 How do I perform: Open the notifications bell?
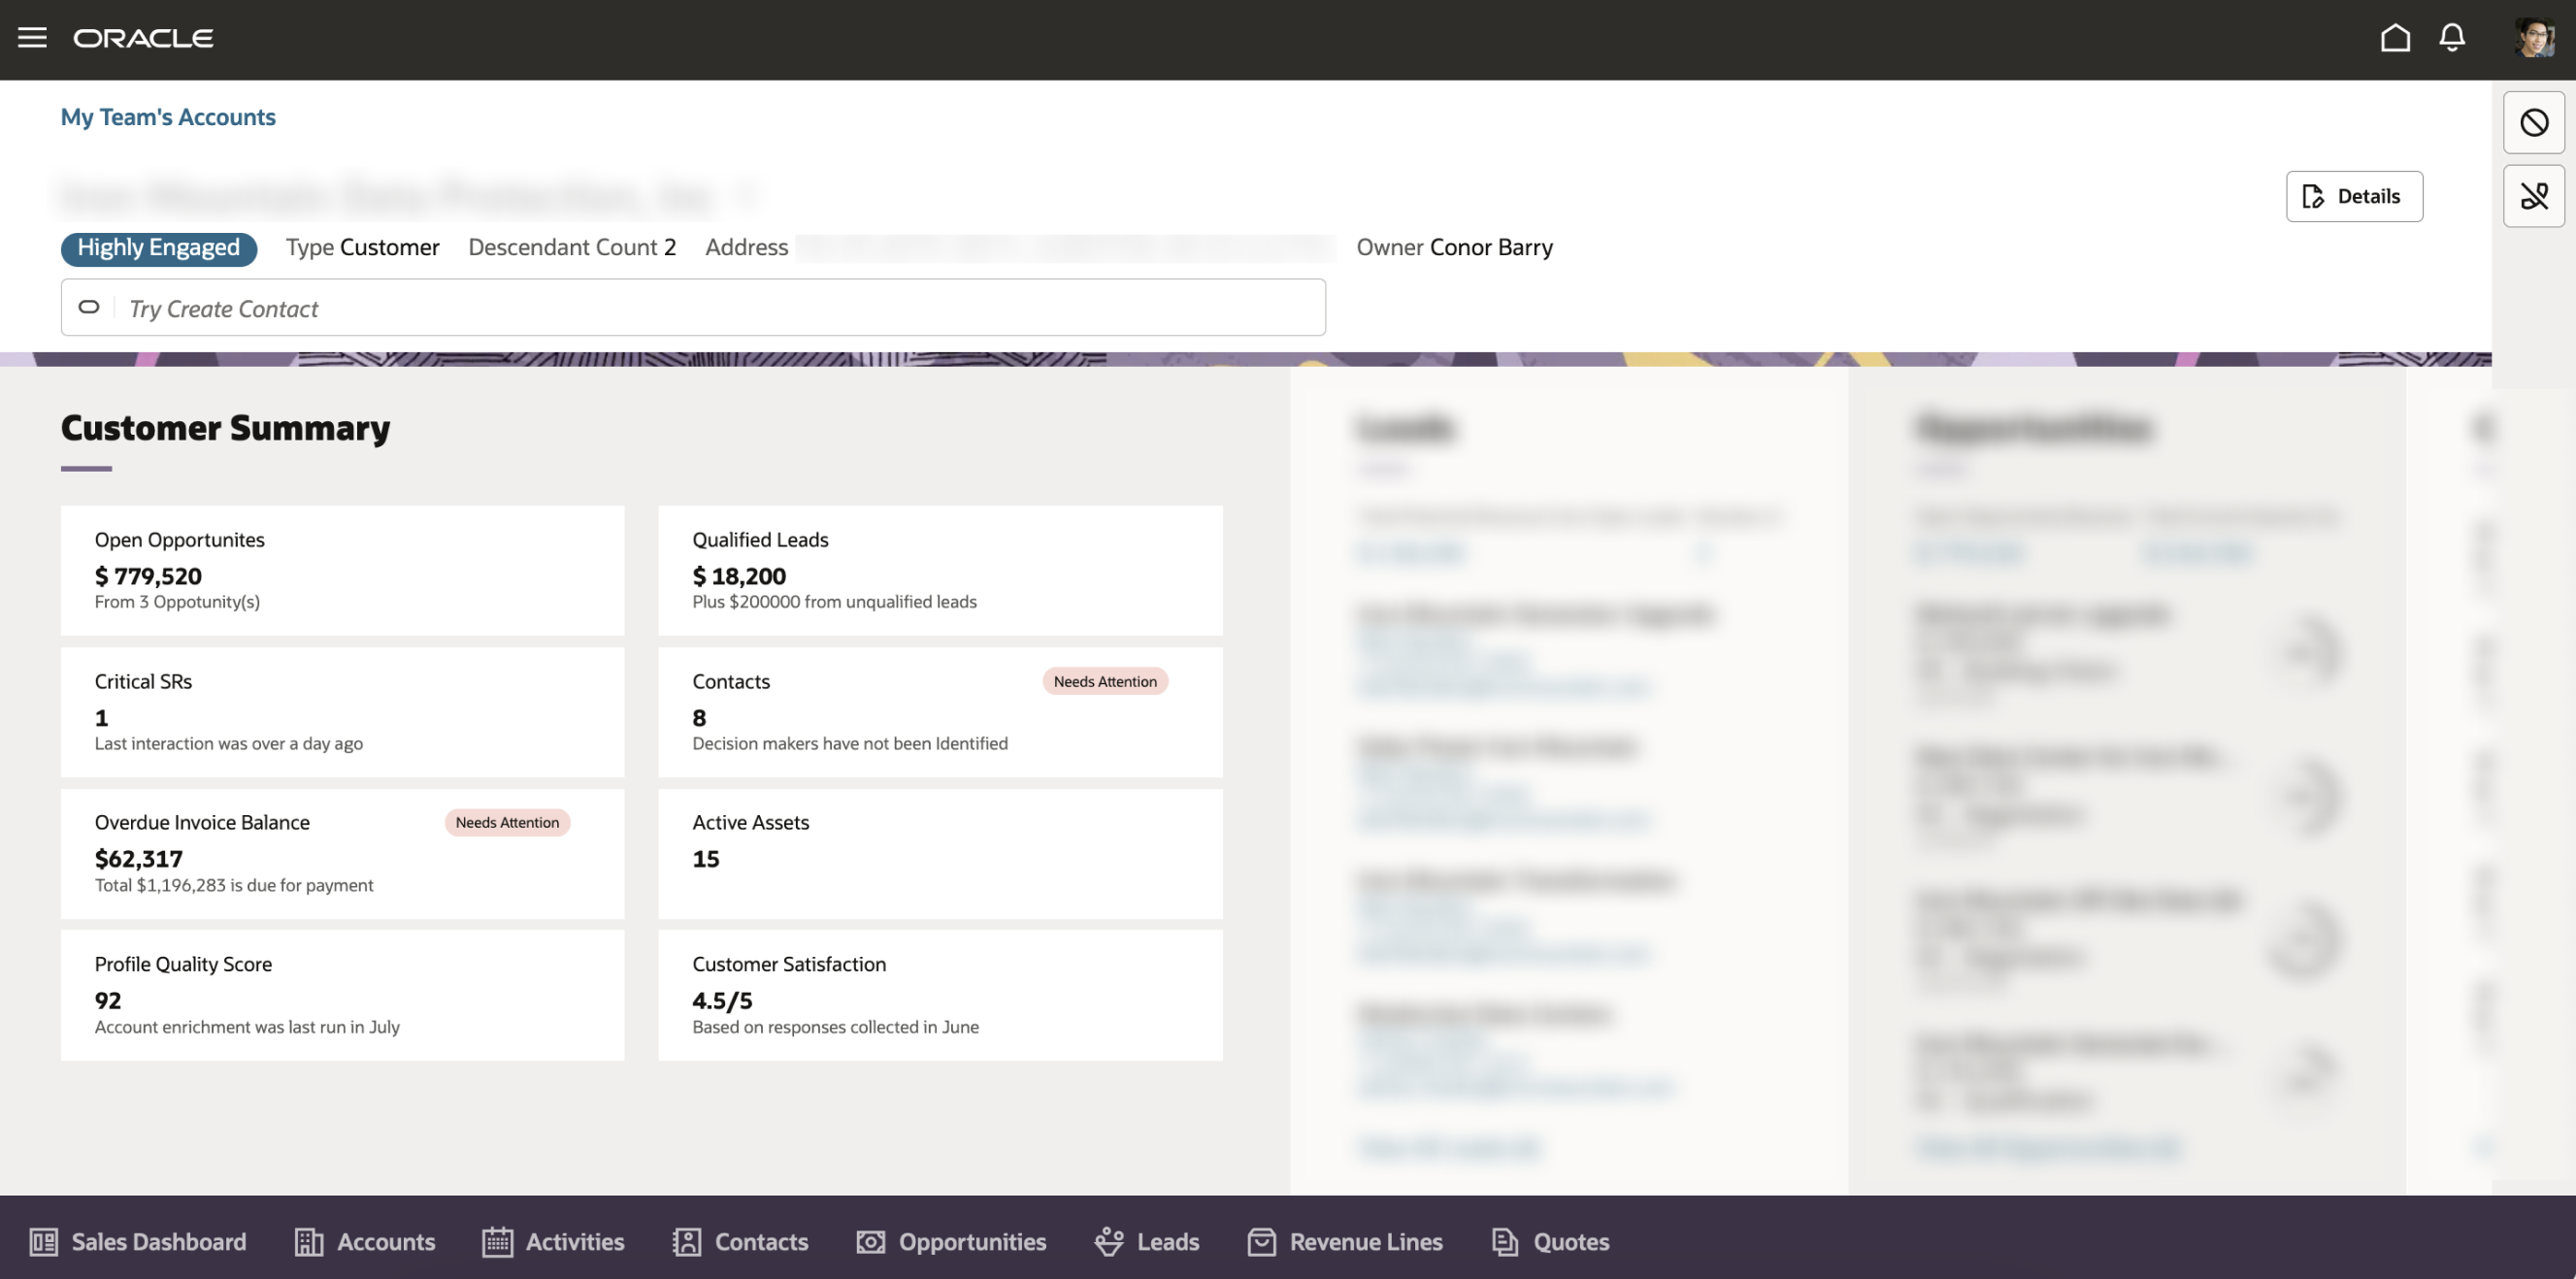2453,38
